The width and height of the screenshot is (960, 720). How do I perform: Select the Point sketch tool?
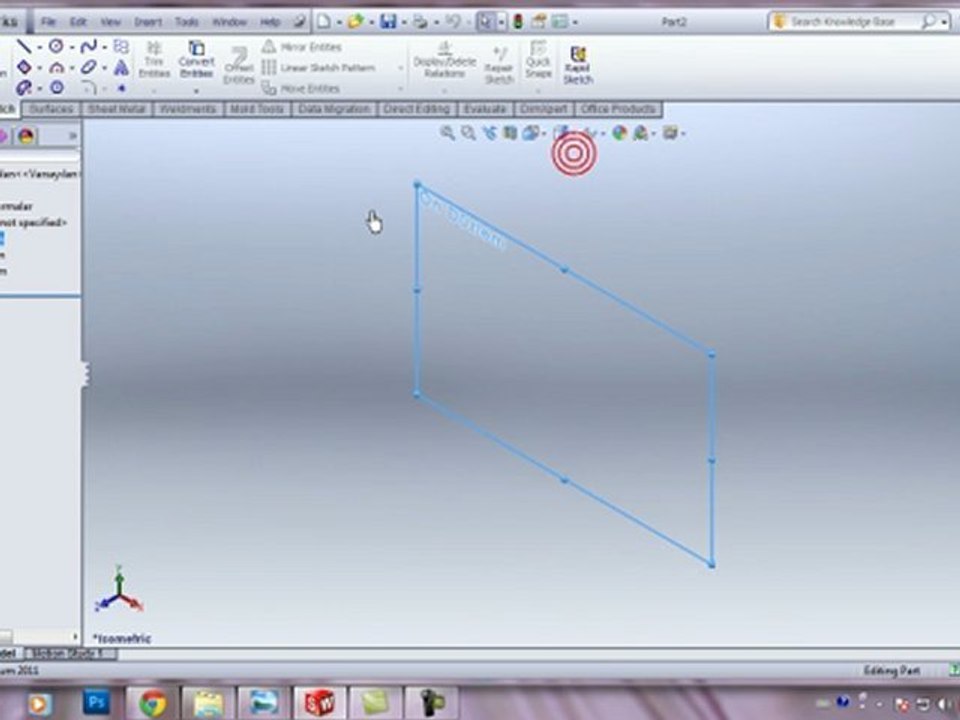tap(121, 88)
